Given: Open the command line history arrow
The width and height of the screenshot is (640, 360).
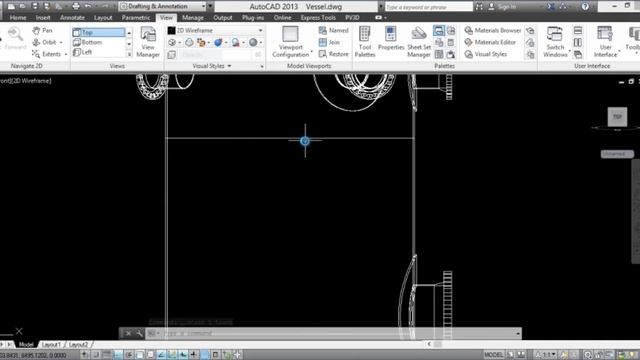Looking at the screenshot, I should (518, 333).
